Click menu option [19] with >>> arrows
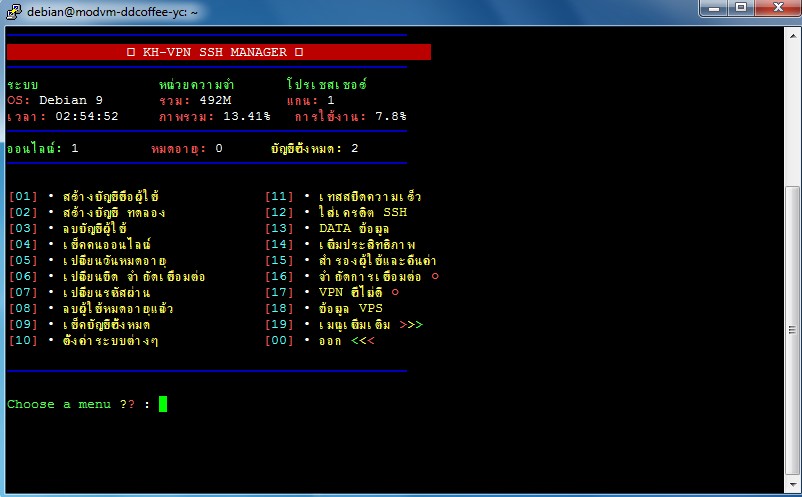 click(344, 324)
